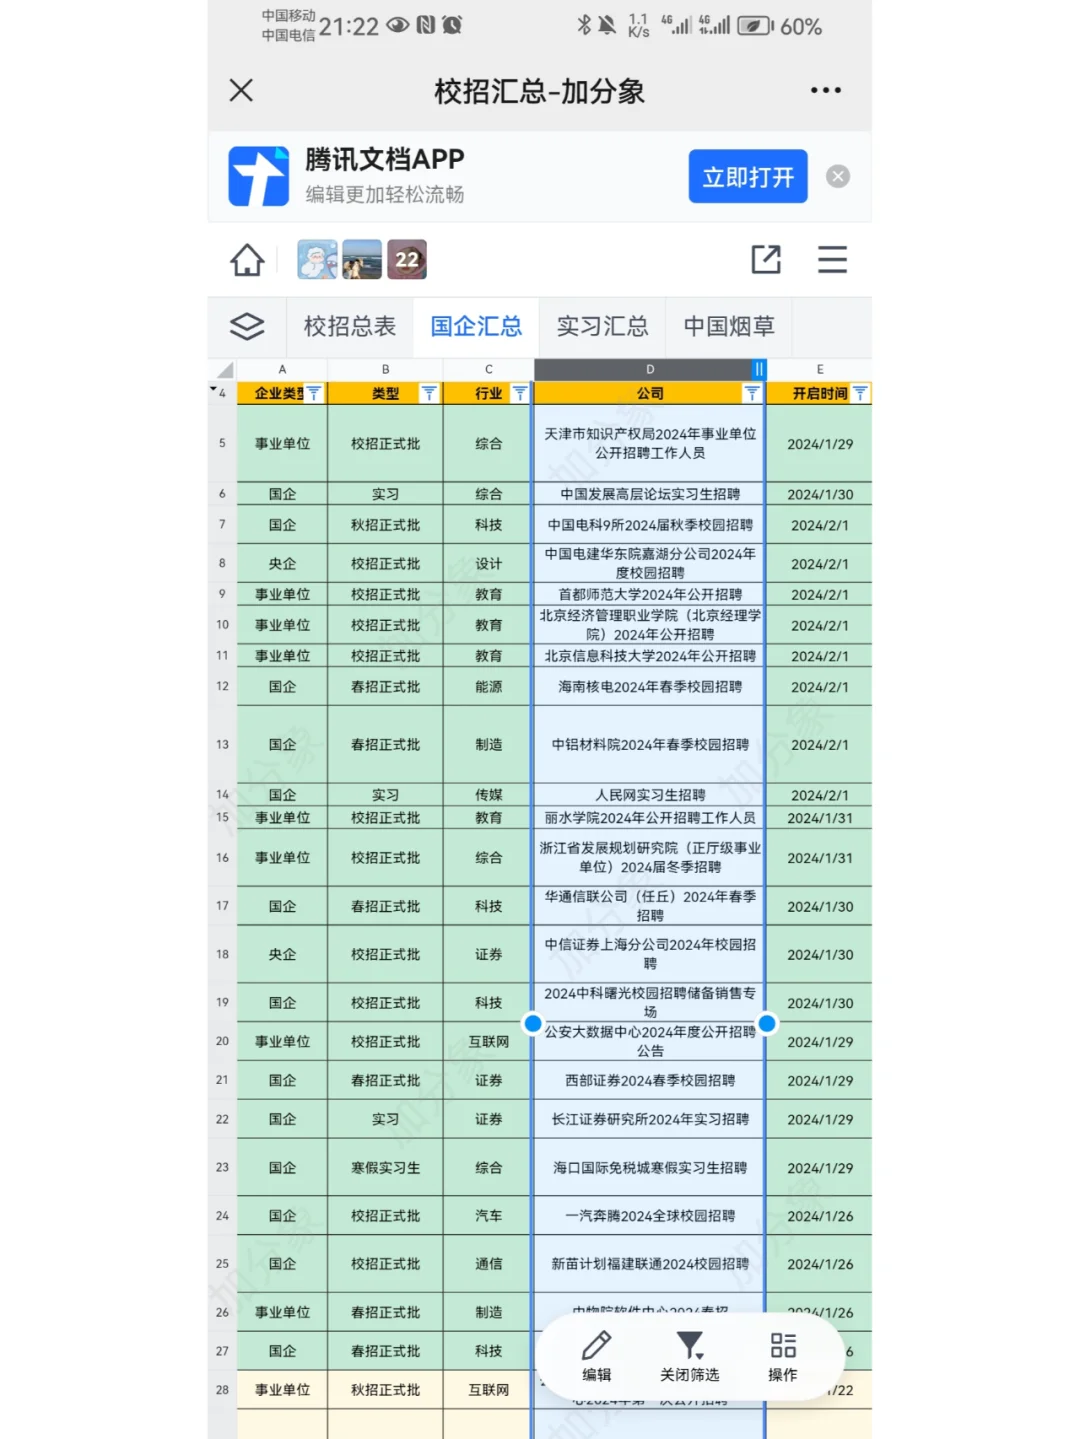Screen dimensions: 1080x1439
Task: Tap the column D resize handle
Action: pos(759,369)
